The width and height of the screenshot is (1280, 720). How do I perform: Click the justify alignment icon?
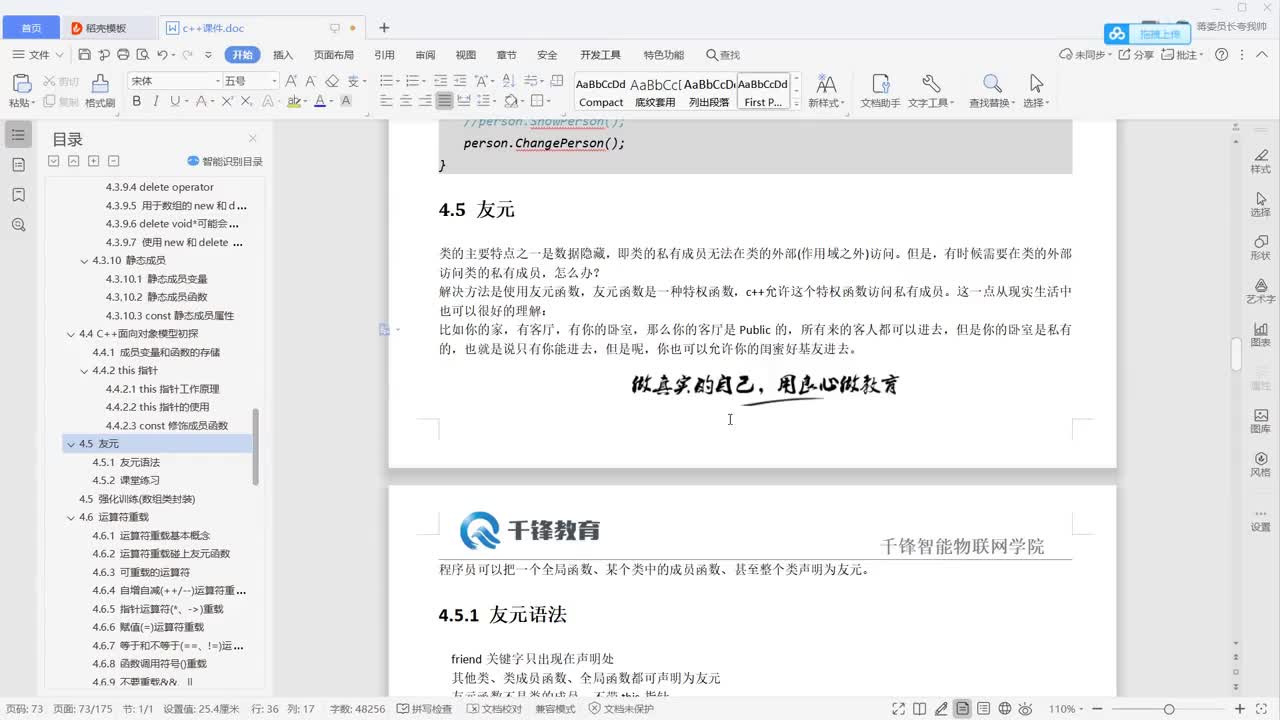point(444,101)
